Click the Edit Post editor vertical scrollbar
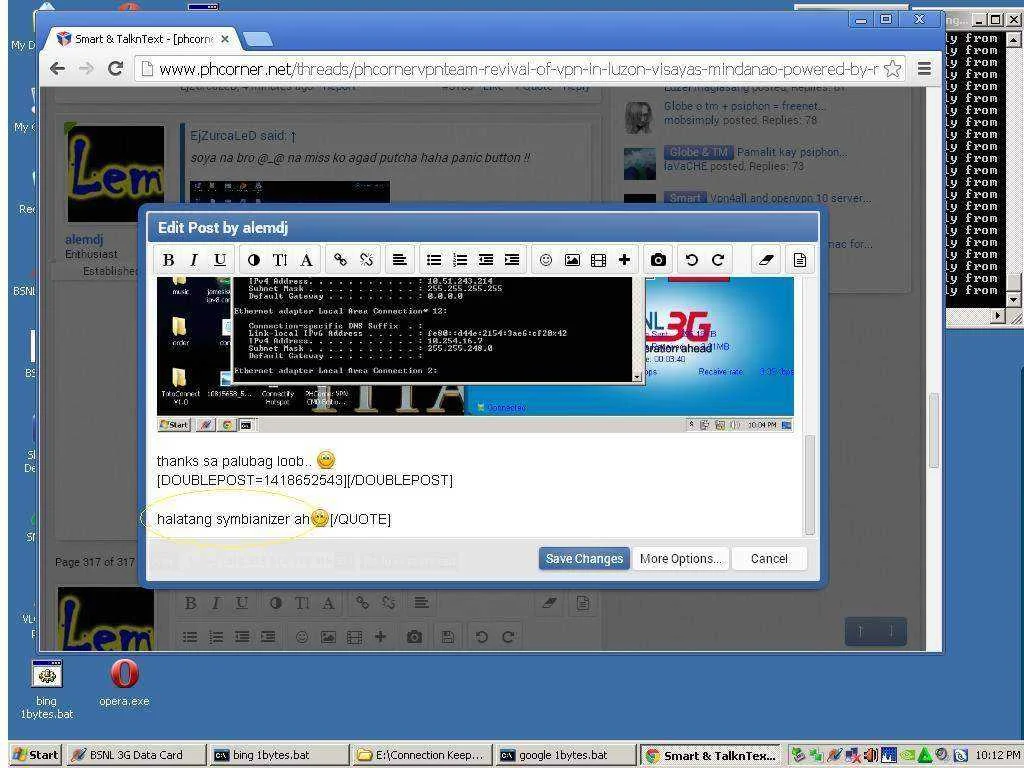Screen dimensions: 1024x768 pos(809,485)
